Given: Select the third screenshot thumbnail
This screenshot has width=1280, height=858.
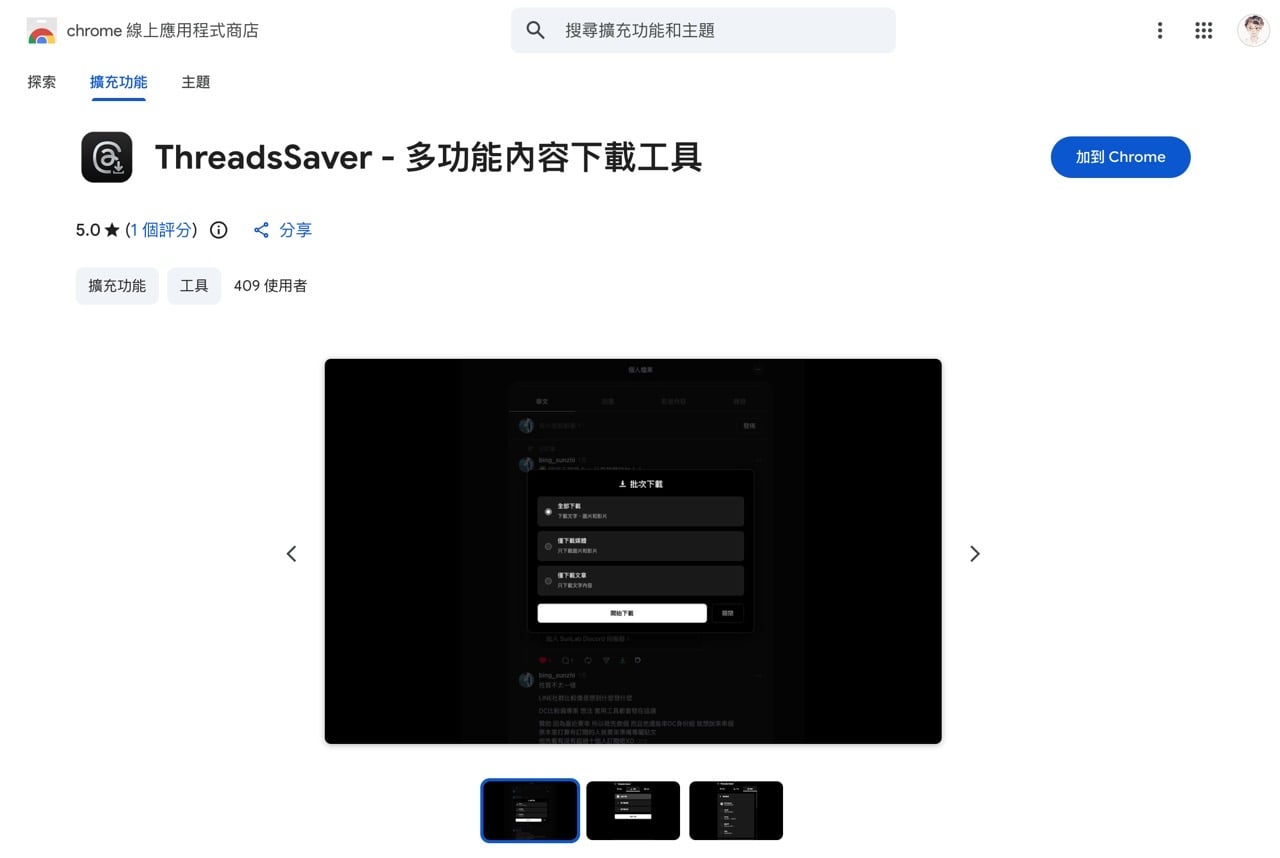Looking at the screenshot, I should pyautogui.click(x=736, y=810).
